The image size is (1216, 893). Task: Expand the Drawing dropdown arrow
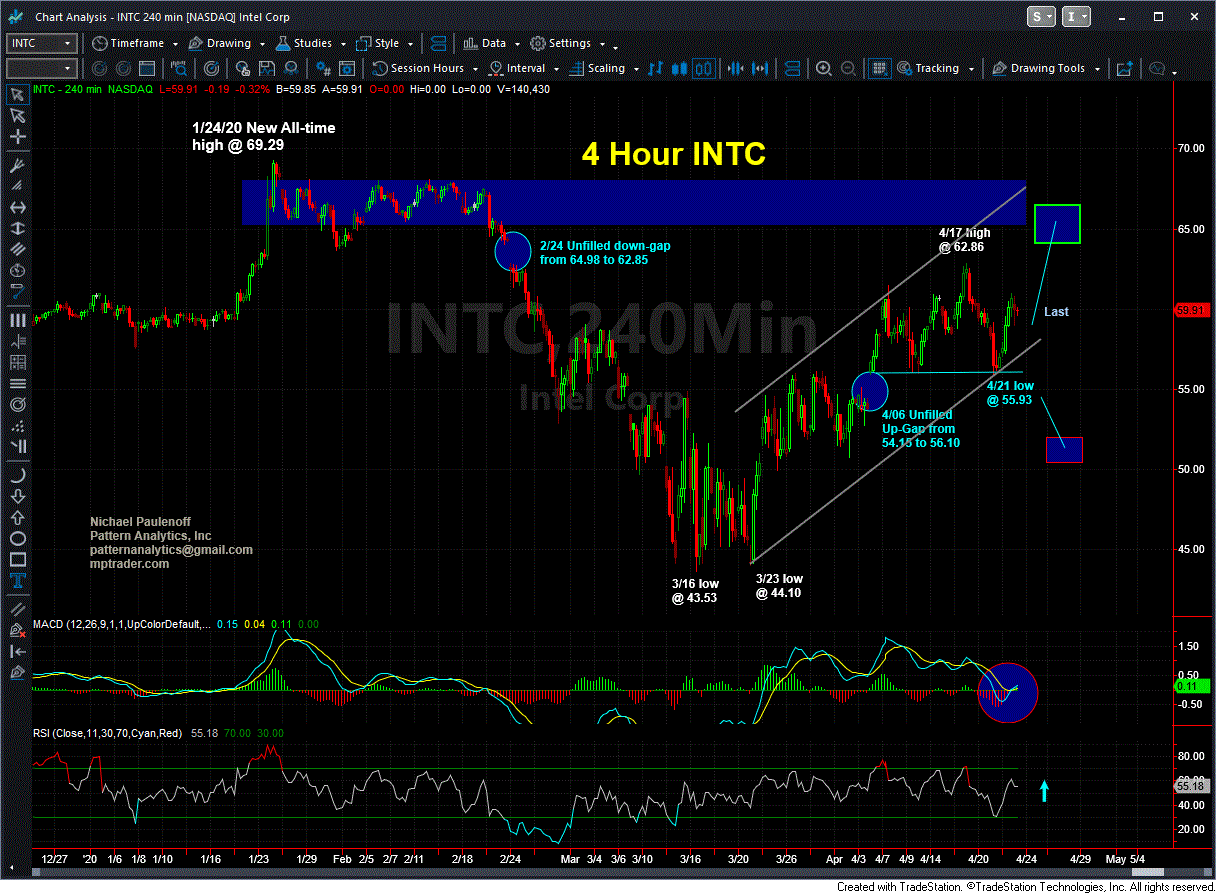(x=262, y=44)
